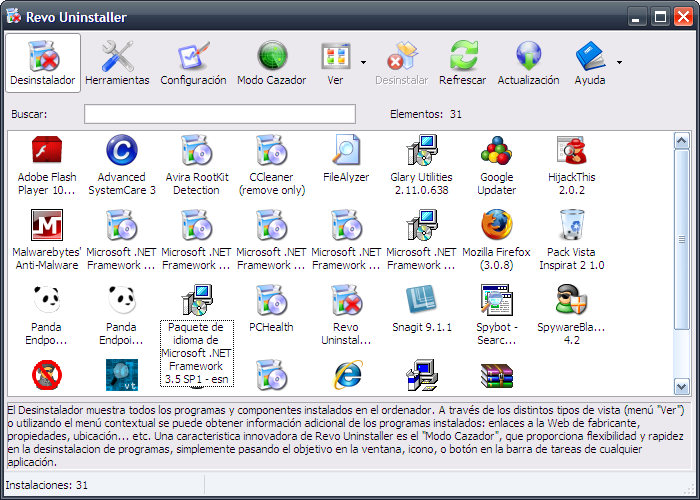
Task: Select the PCHealth program entry
Action: (x=271, y=308)
